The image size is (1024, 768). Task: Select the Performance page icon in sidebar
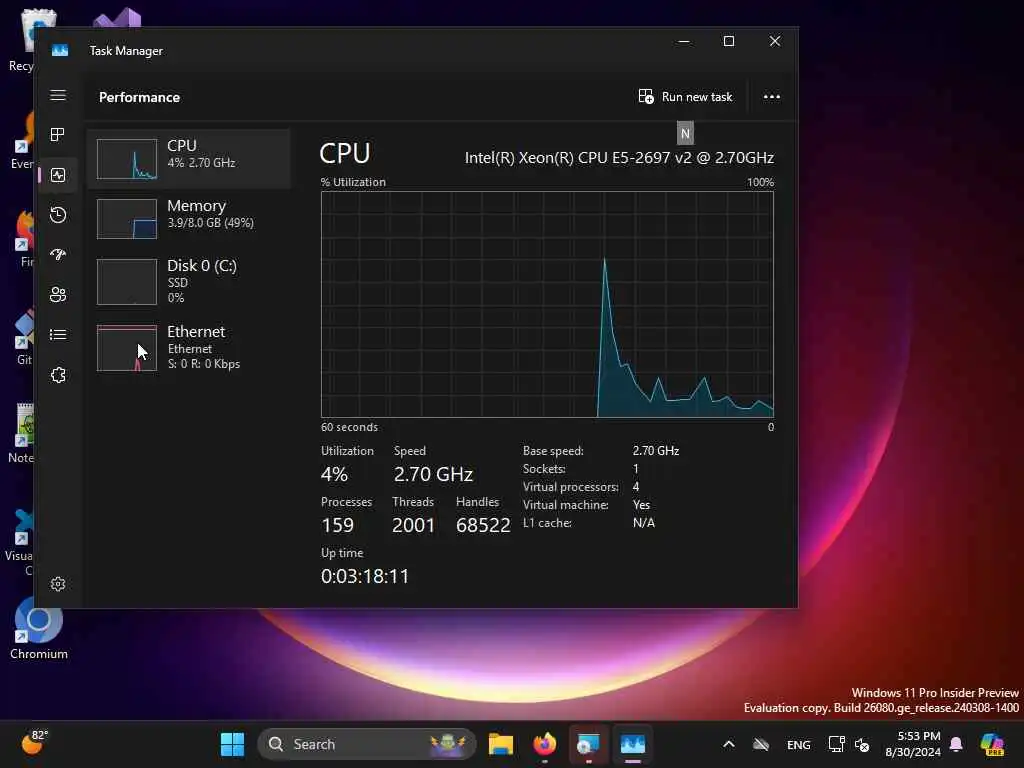point(58,175)
